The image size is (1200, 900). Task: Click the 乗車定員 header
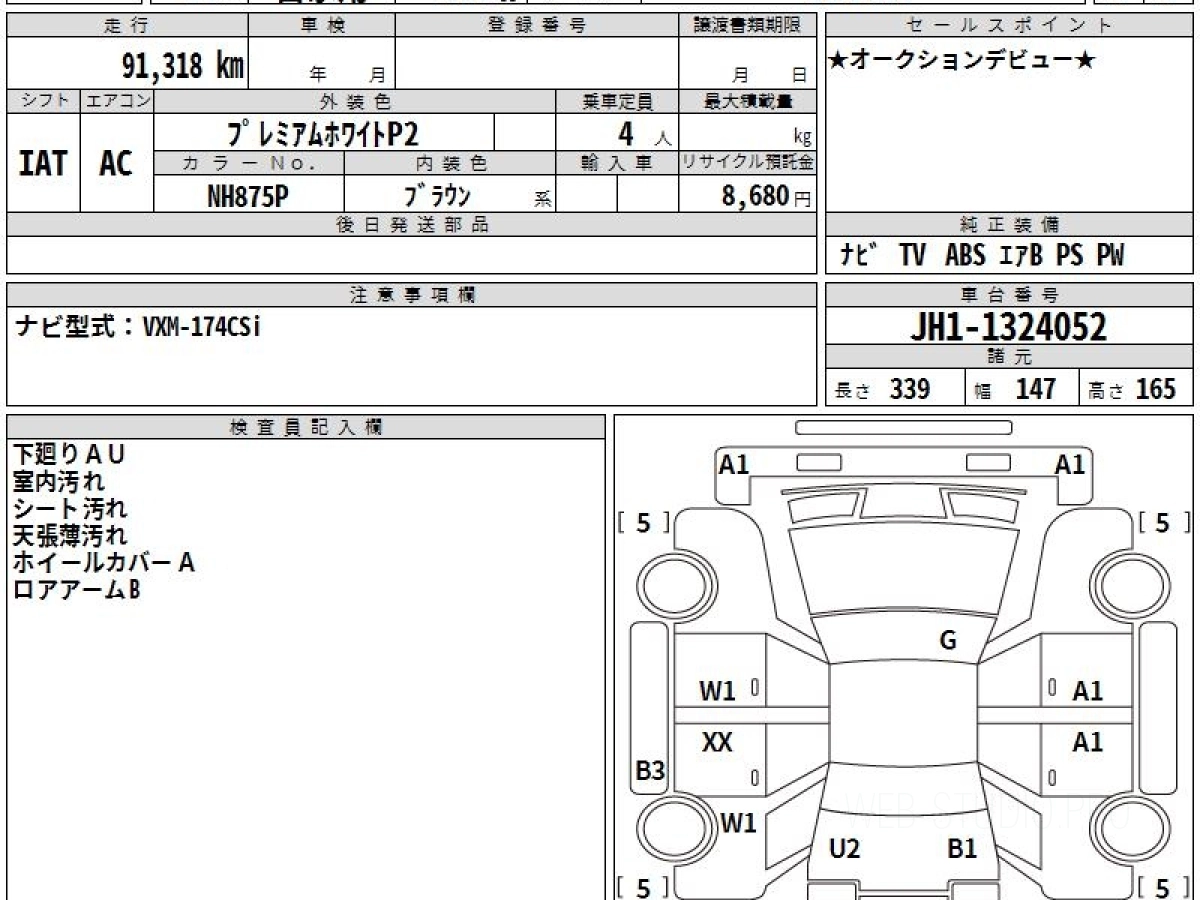(x=617, y=101)
